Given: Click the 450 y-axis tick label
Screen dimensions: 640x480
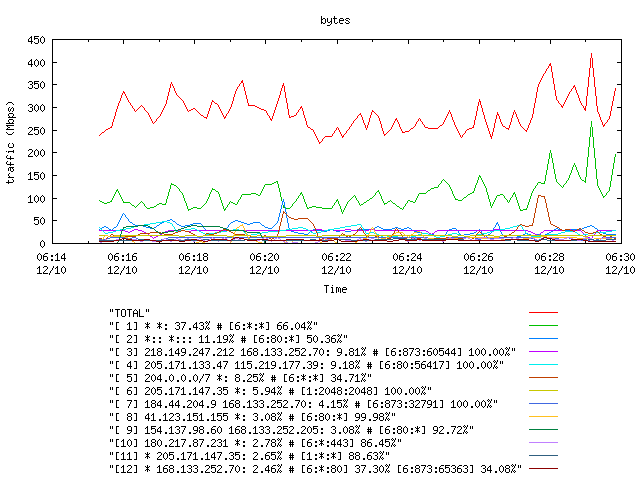Looking at the screenshot, I should 36,40.
